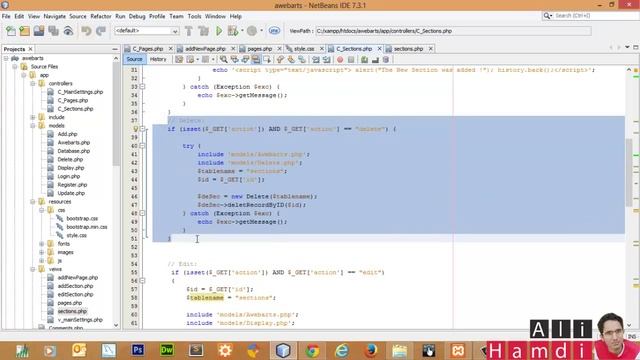640x360 pixels.
Task: Expand the images folder node
Action: tap(42, 252)
